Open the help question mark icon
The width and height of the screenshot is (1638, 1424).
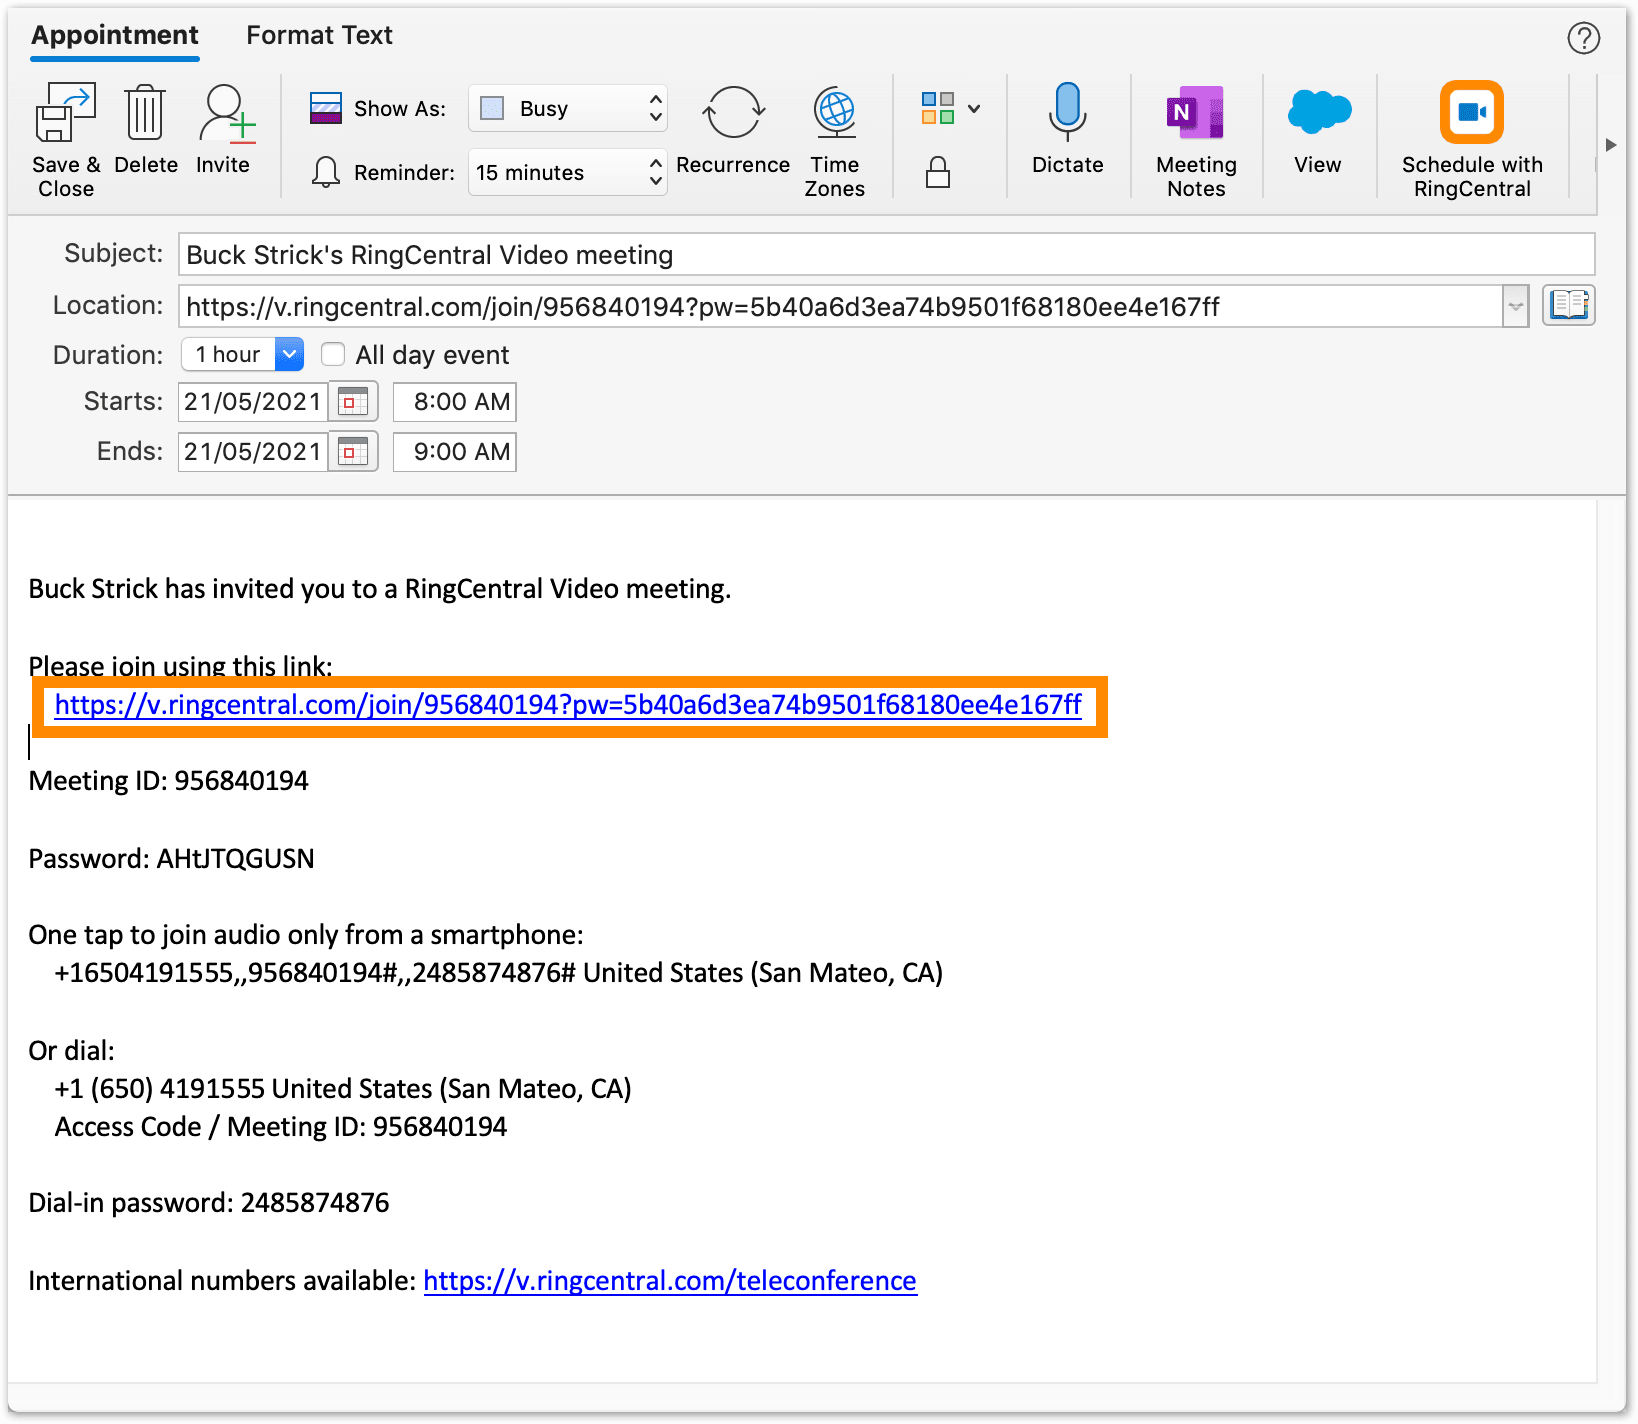coord(1584,38)
